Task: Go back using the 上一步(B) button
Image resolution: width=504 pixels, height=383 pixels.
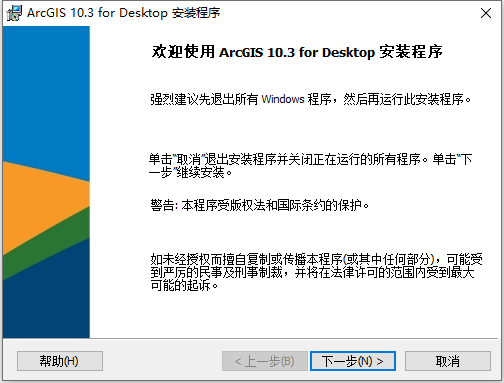Action: (x=265, y=361)
